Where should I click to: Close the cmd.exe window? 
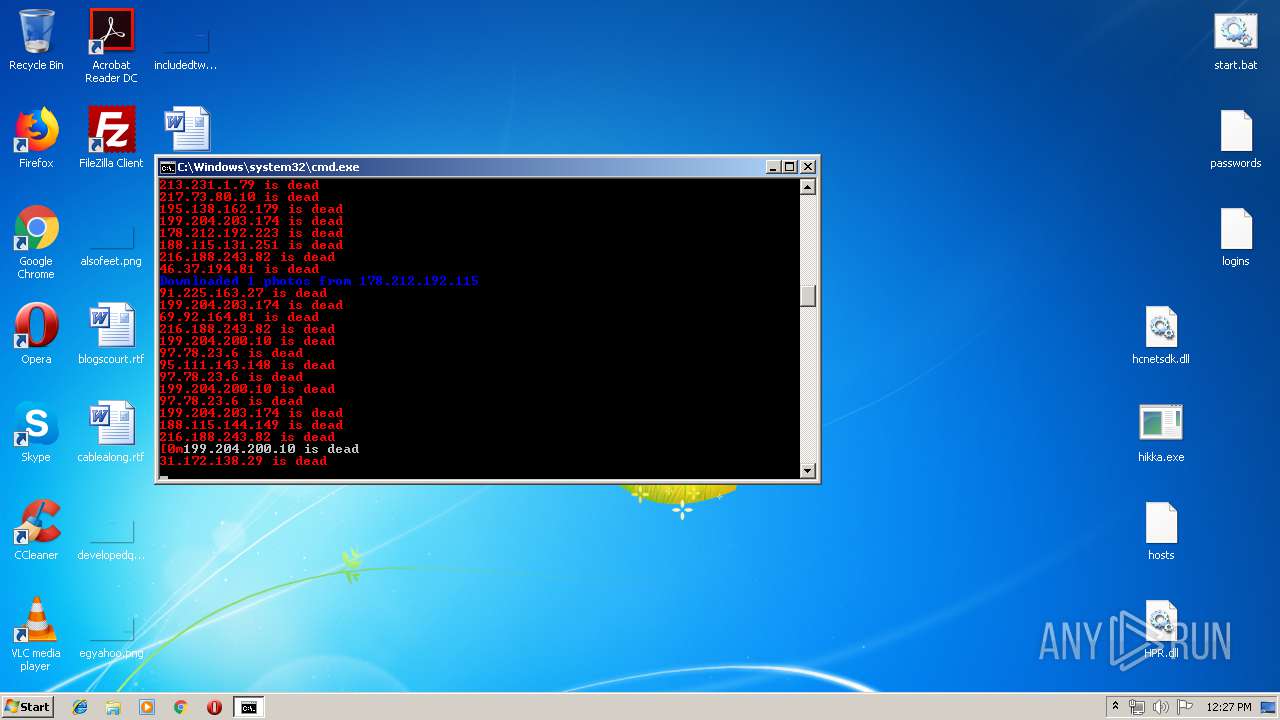tap(807, 167)
